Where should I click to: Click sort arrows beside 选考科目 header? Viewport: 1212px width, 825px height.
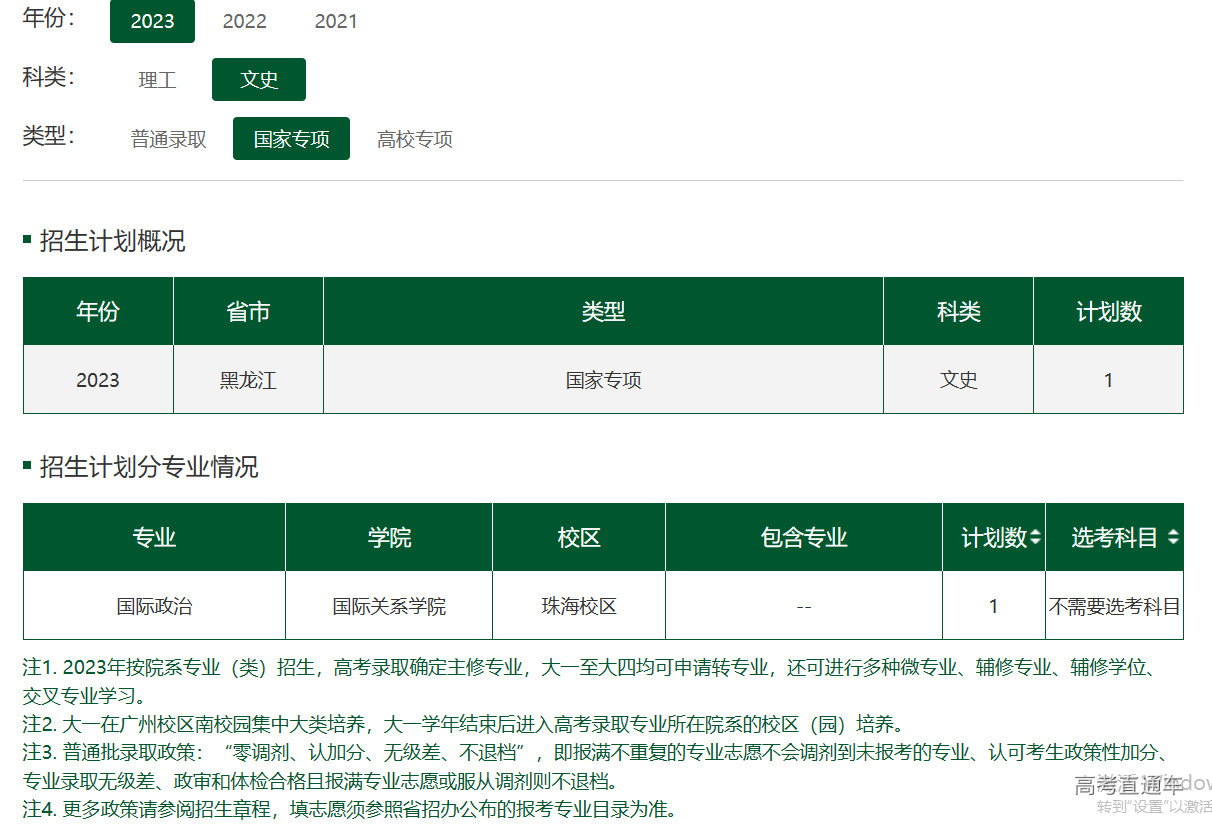tap(1172, 538)
